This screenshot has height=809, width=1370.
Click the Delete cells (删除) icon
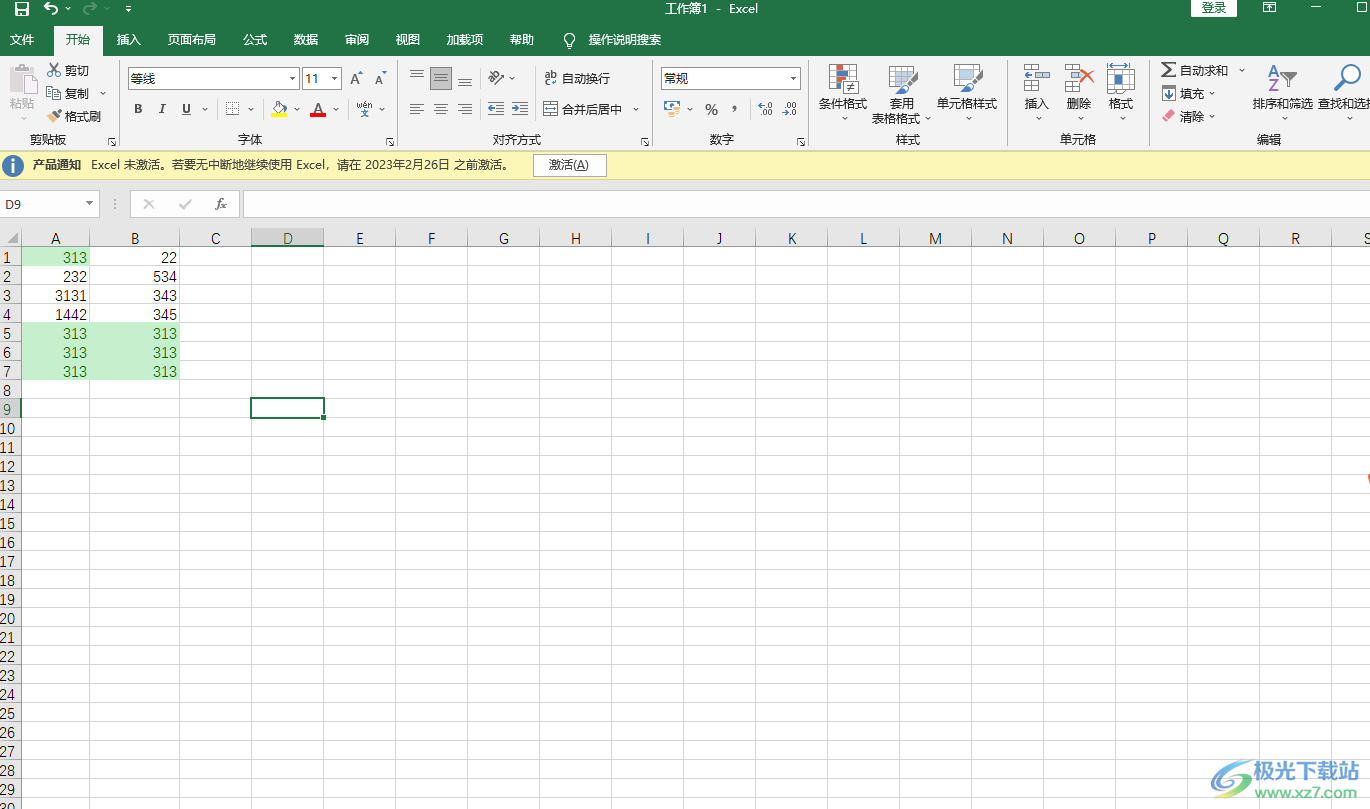point(1079,79)
